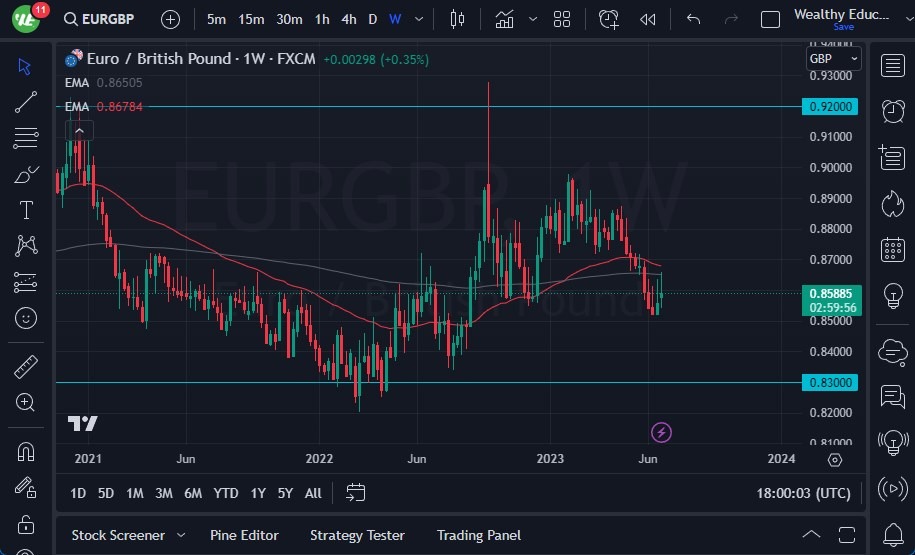
Task: Switch to the 30m timeframe
Action: (289, 19)
